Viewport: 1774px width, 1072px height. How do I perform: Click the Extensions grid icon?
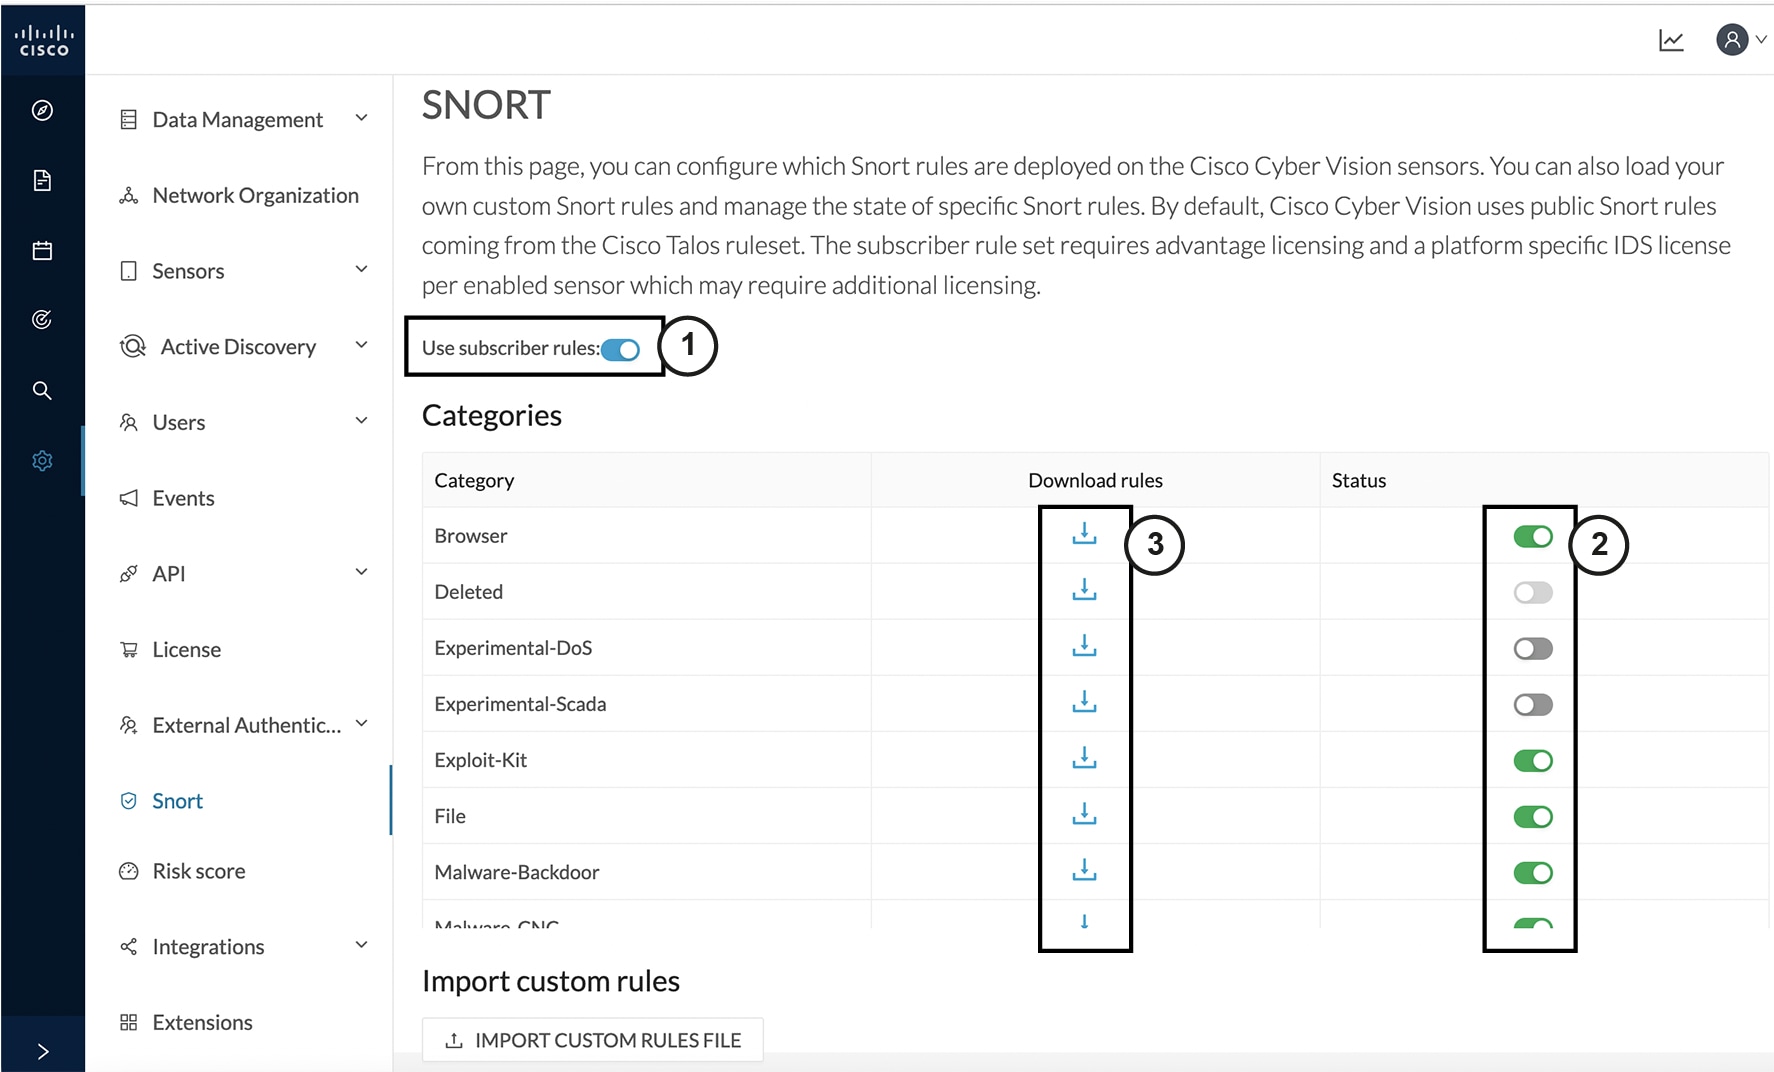128,1022
